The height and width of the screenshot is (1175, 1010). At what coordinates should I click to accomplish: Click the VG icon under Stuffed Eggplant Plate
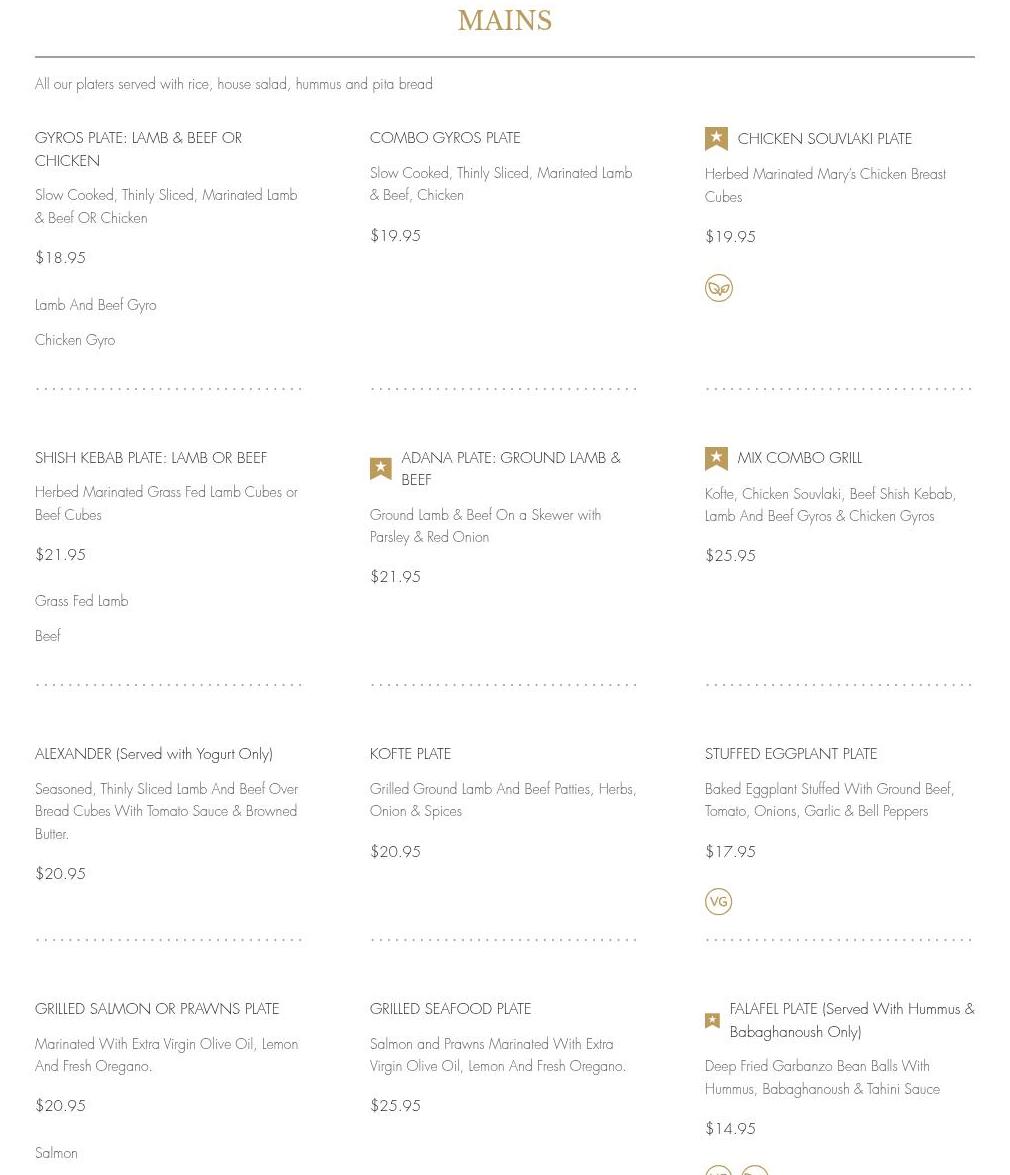(718, 902)
